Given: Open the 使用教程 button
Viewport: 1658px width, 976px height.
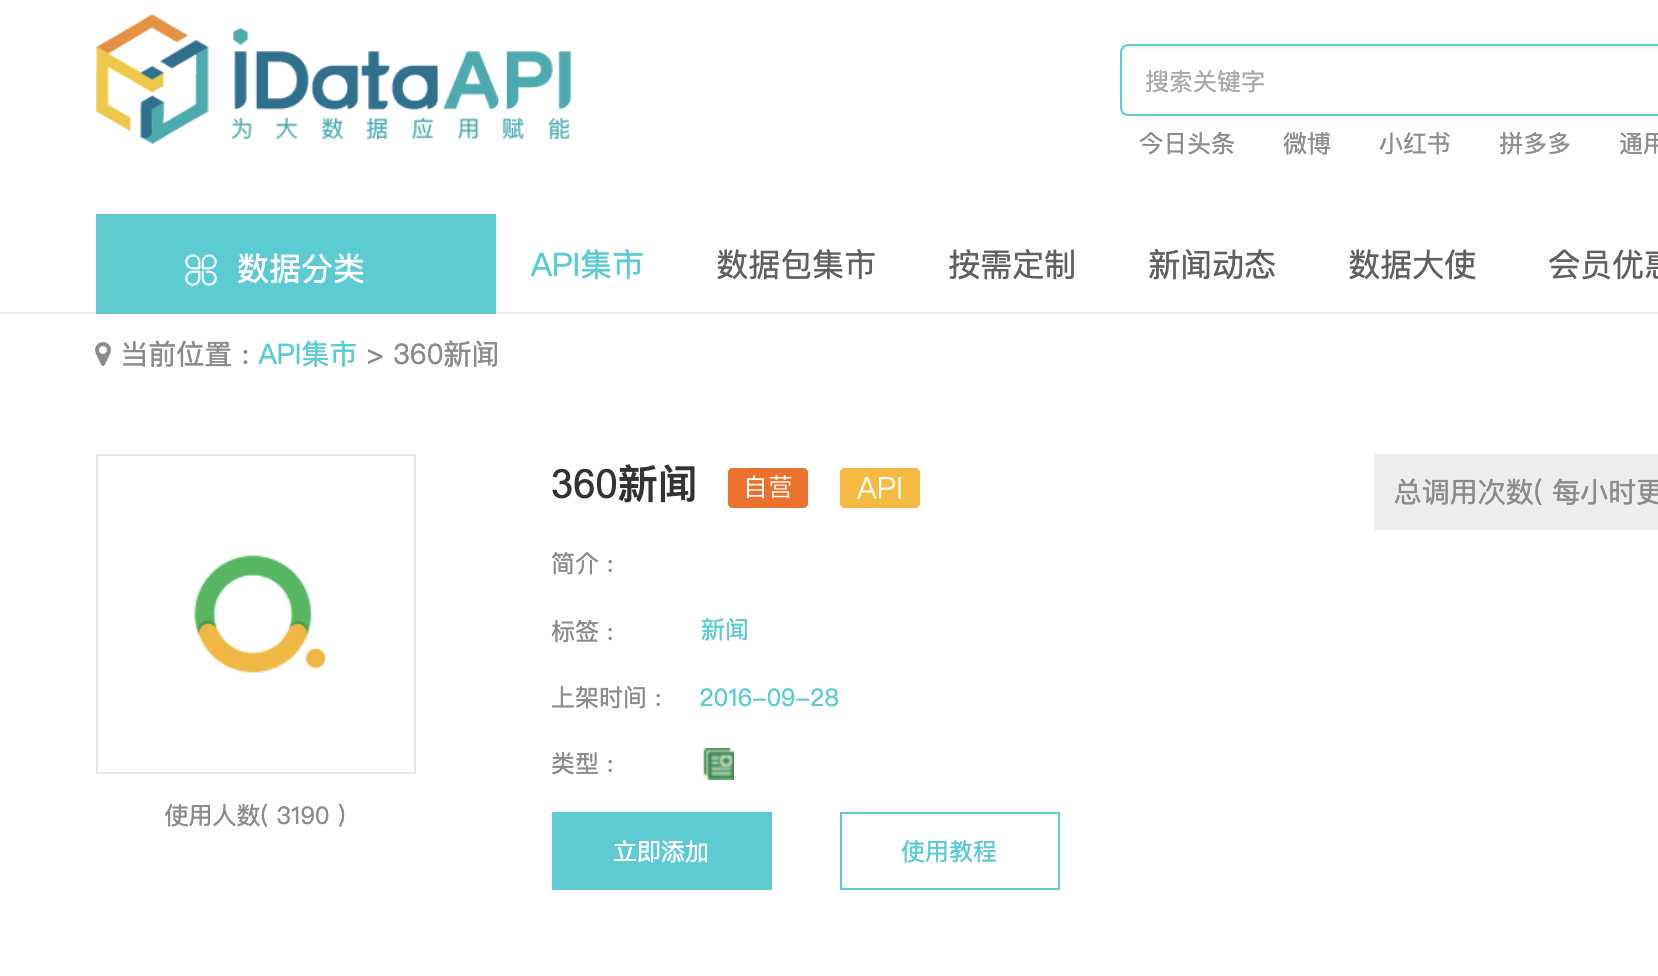Looking at the screenshot, I should [x=950, y=851].
